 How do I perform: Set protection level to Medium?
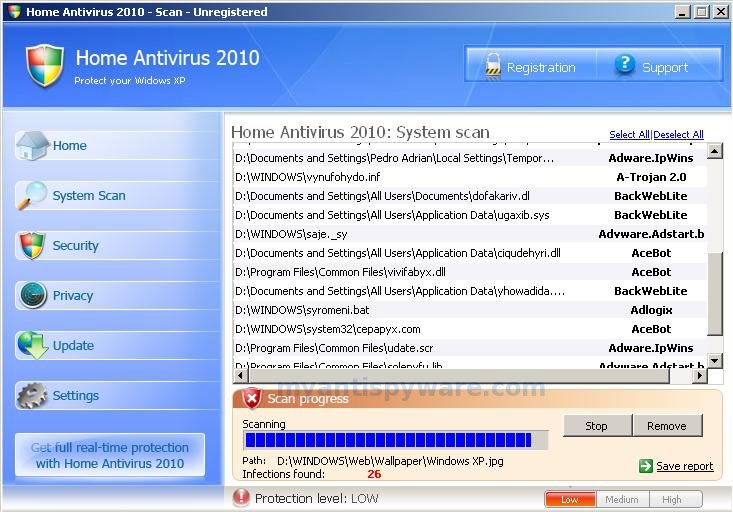pos(622,499)
